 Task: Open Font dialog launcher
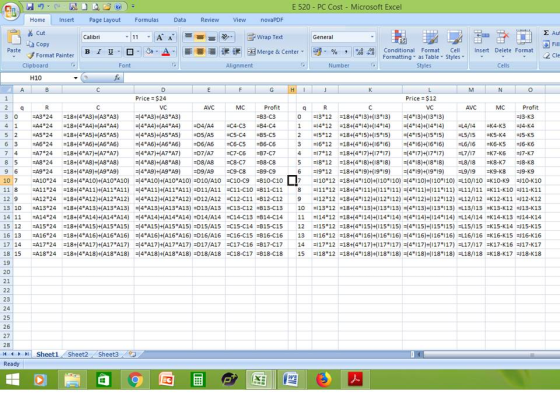point(174,65)
